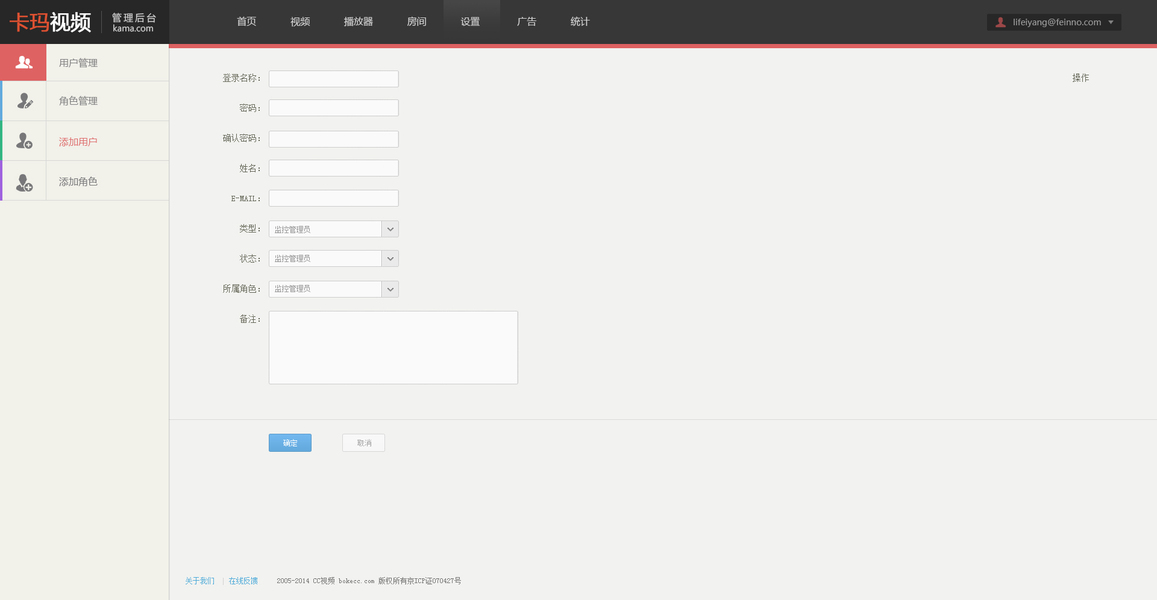
Task: Expand the lifeiyang@feinno.com account dropdown arrow
Action: coord(1111,22)
